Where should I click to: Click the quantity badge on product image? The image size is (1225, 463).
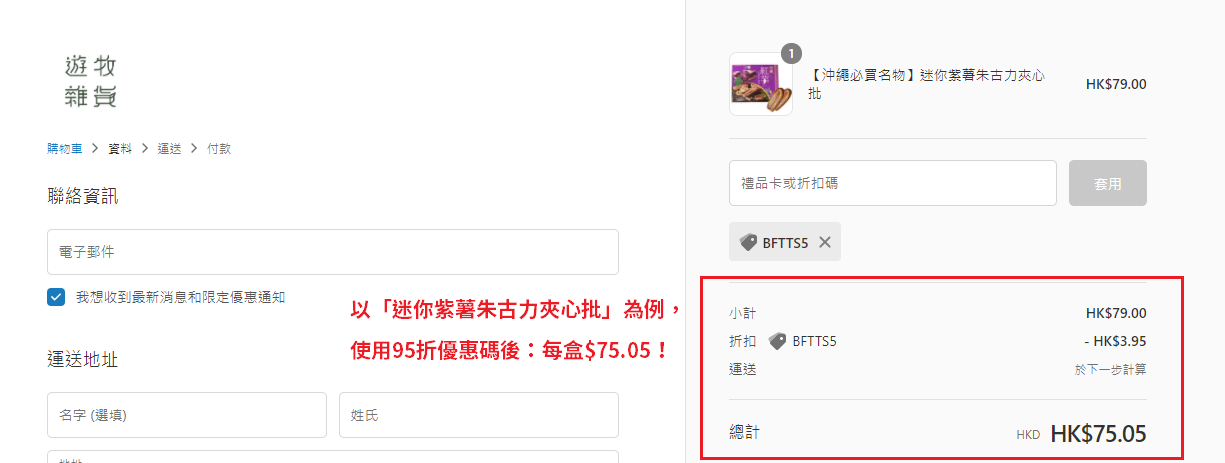791,54
